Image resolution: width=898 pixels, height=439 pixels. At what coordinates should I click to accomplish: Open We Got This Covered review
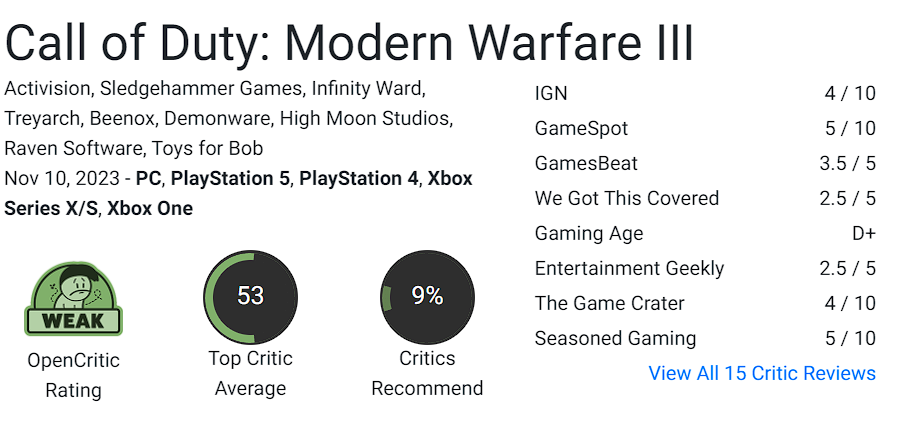[x=626, y=198]
